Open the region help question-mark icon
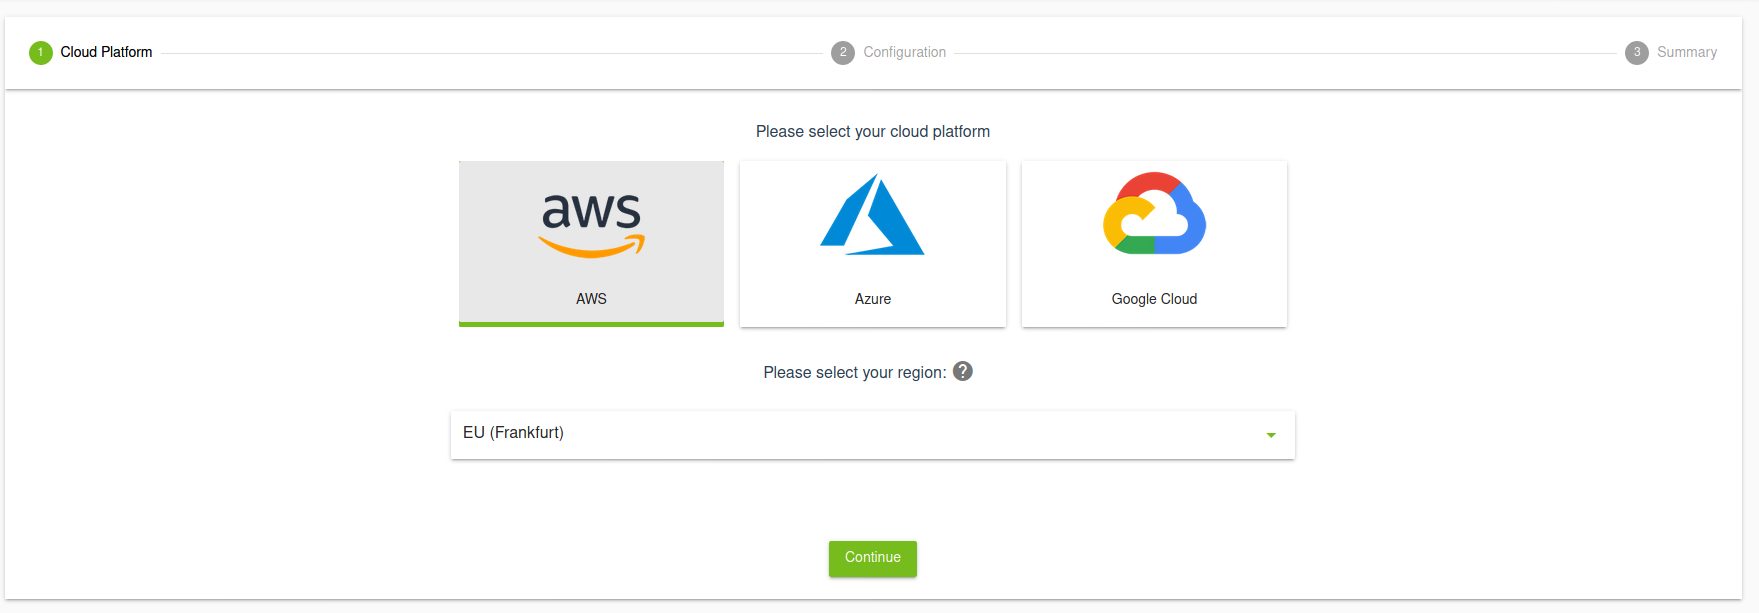 click(x=963, y=371)
